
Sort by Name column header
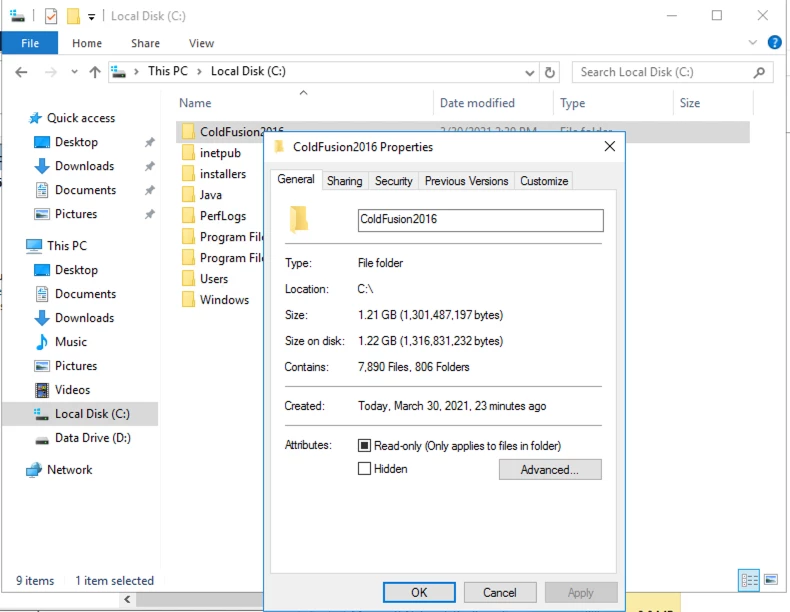click(x=195, y=103)
